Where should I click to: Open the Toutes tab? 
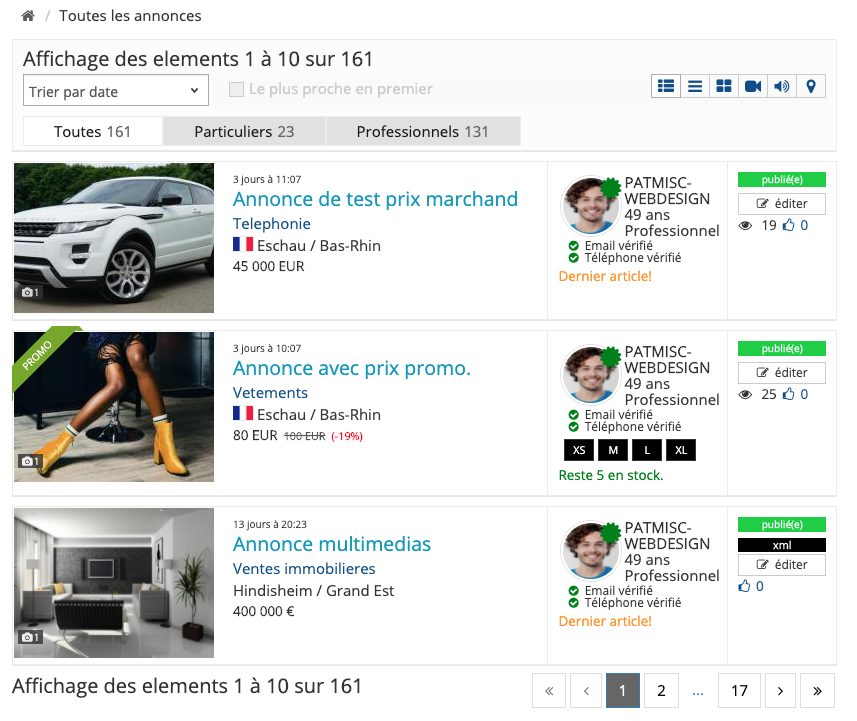[x=92, y=132]
